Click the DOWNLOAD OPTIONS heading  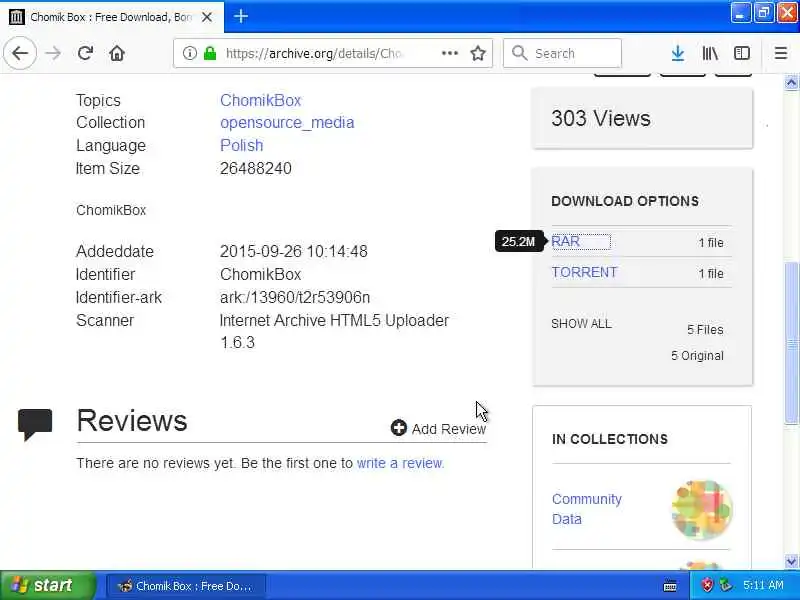tap(625, 201)
